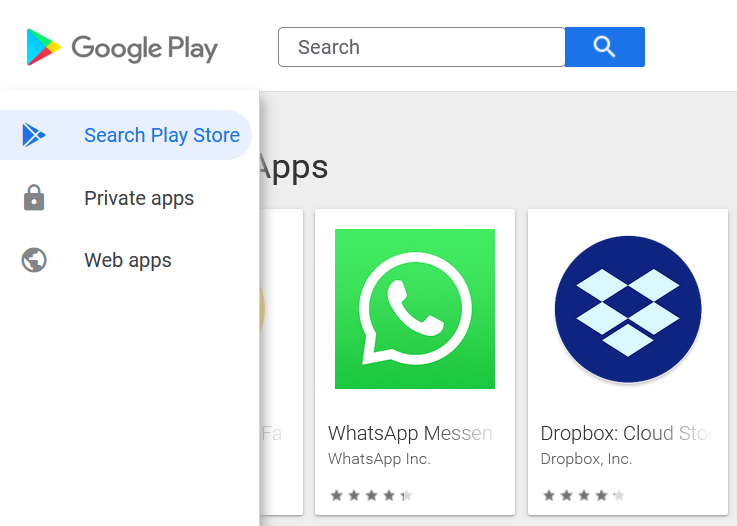
Task: Click the Dropbox star rating
Action: click(584, 495)
